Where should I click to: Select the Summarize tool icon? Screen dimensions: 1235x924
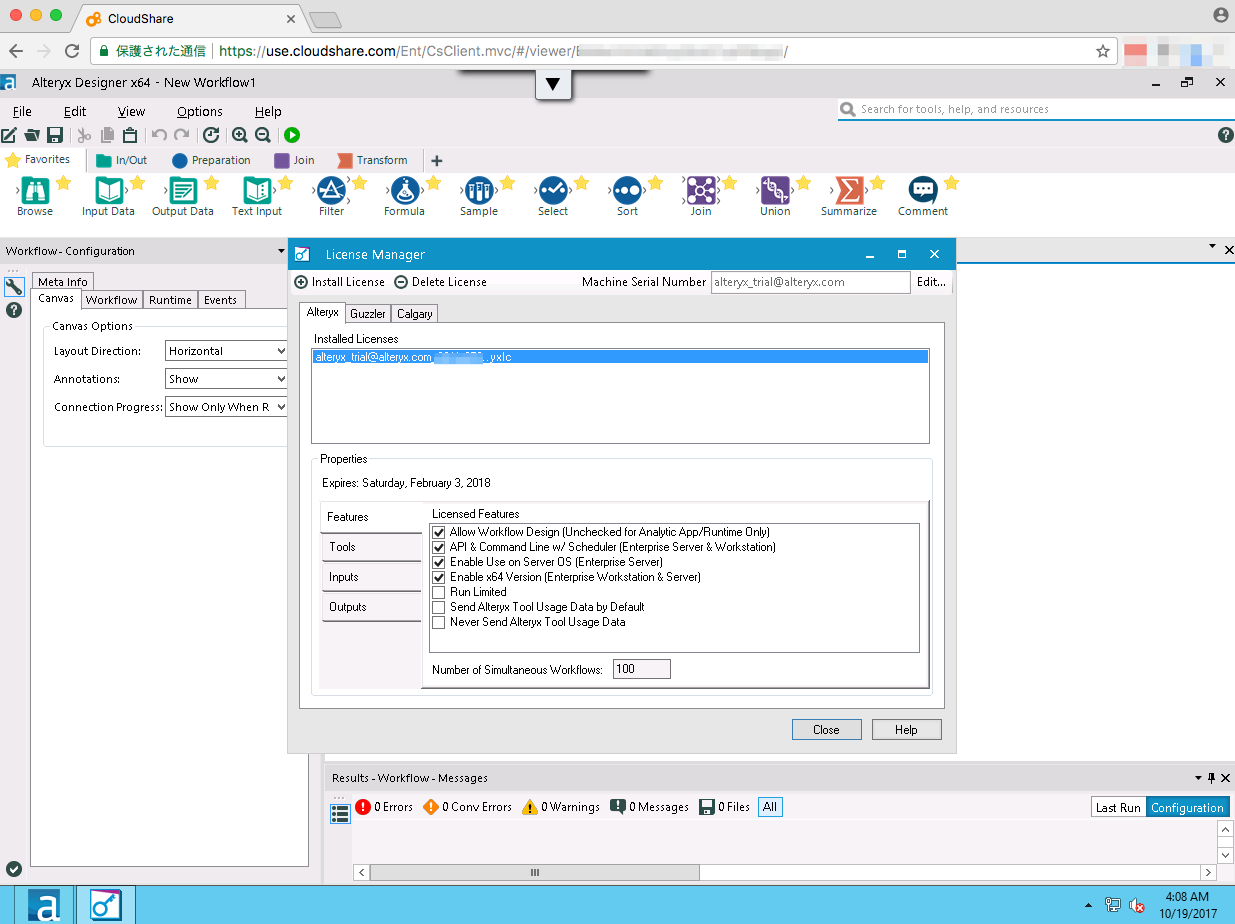click(849, 190)
